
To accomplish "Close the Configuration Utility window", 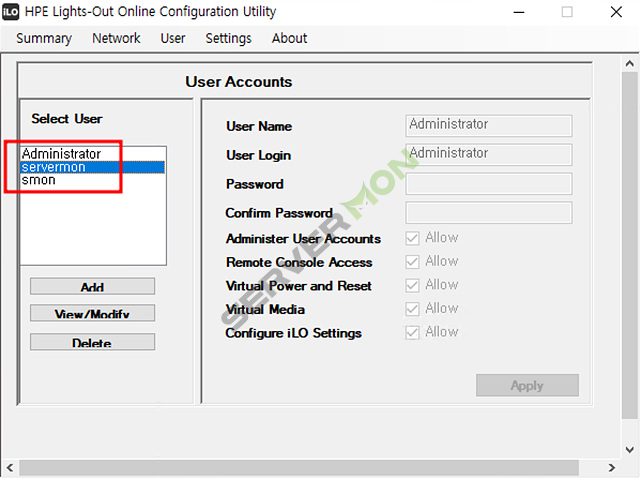I will click(616, 12).
